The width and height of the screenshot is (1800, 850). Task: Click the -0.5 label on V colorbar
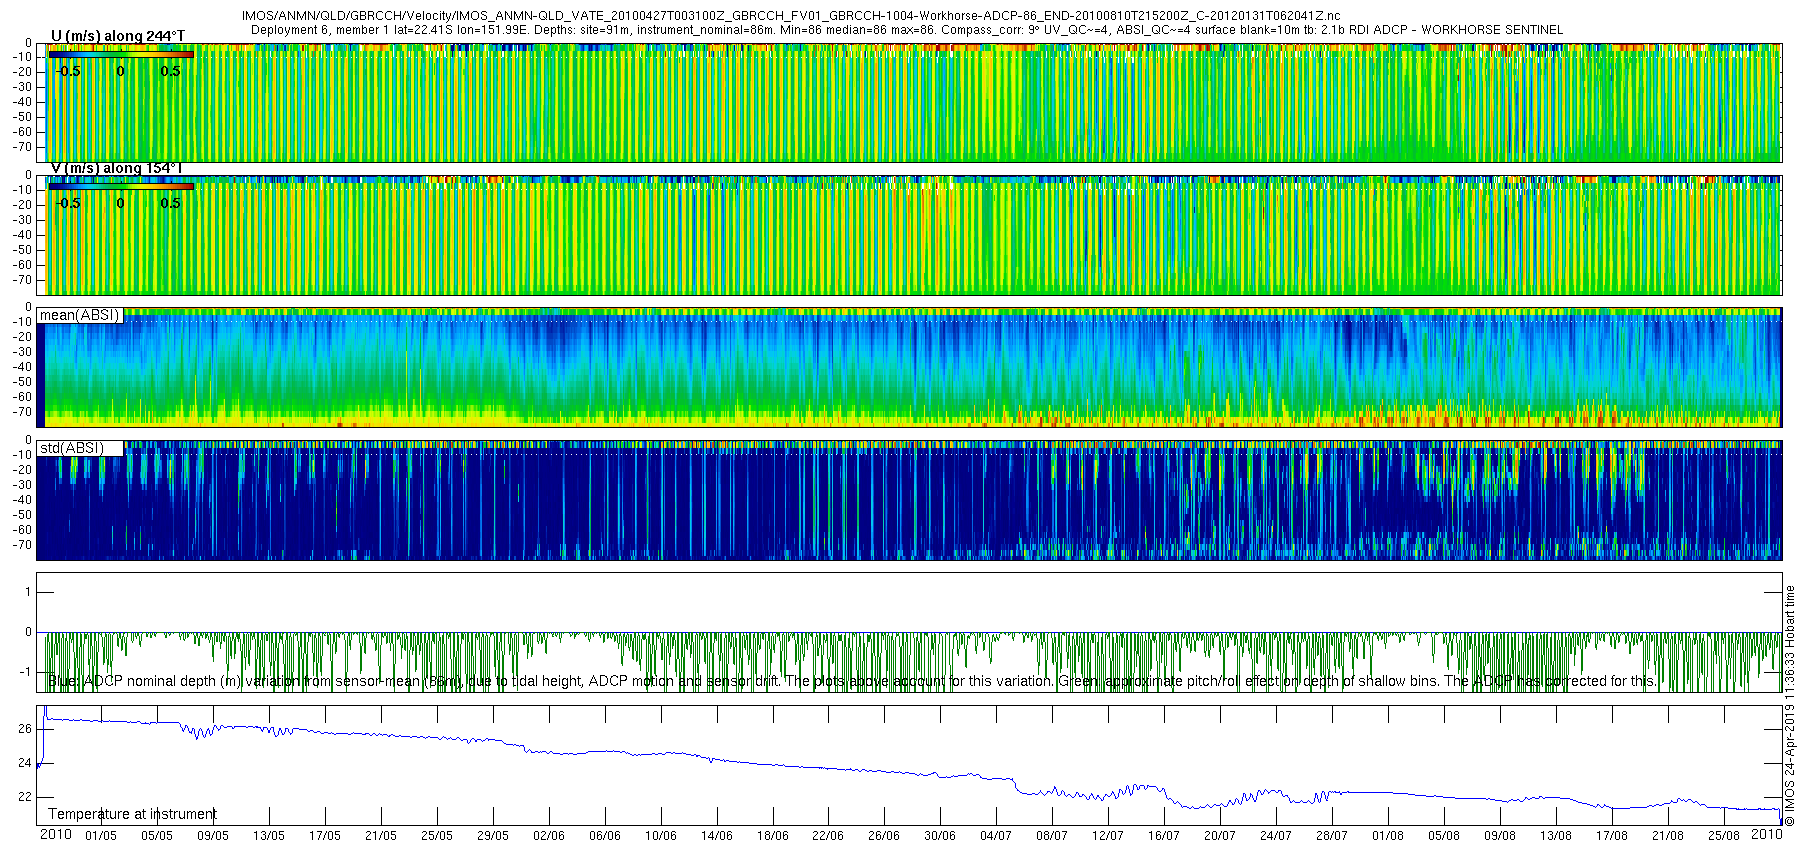point(67,203)
